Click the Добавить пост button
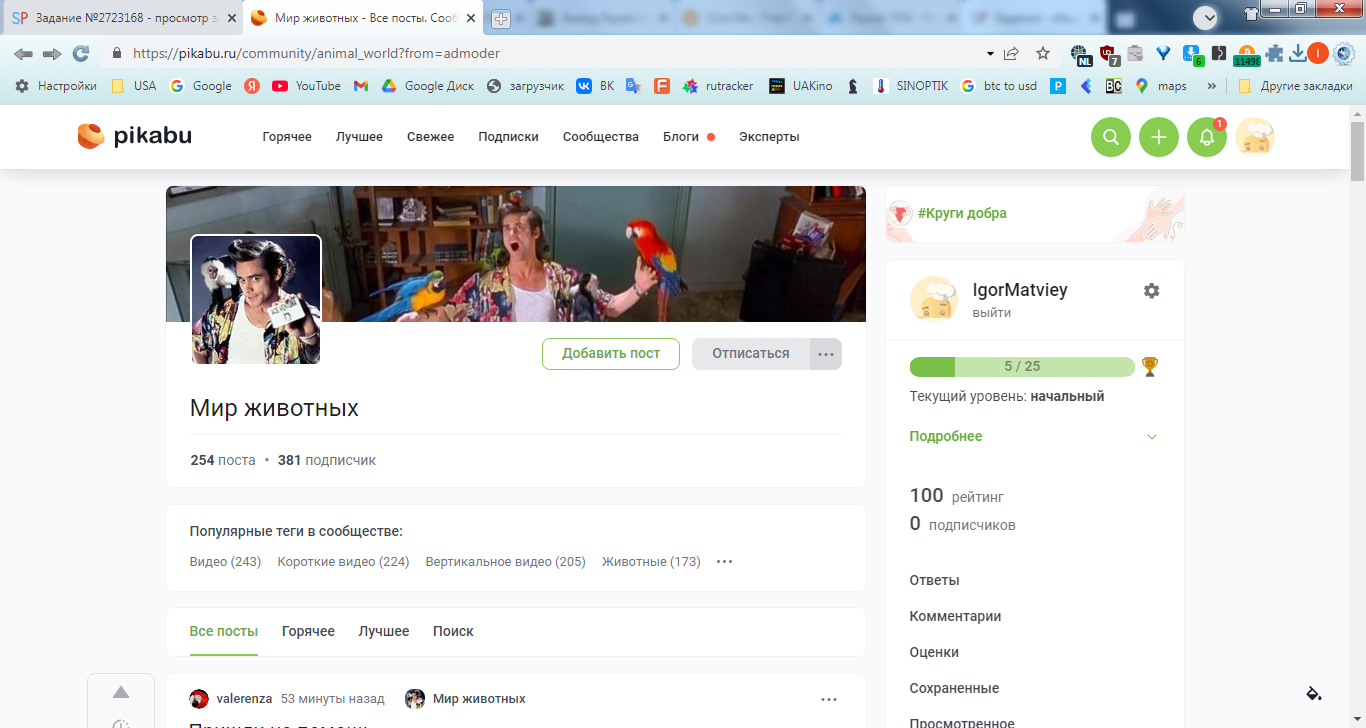This screenshot has width=1366, height=728. (611, 354)
